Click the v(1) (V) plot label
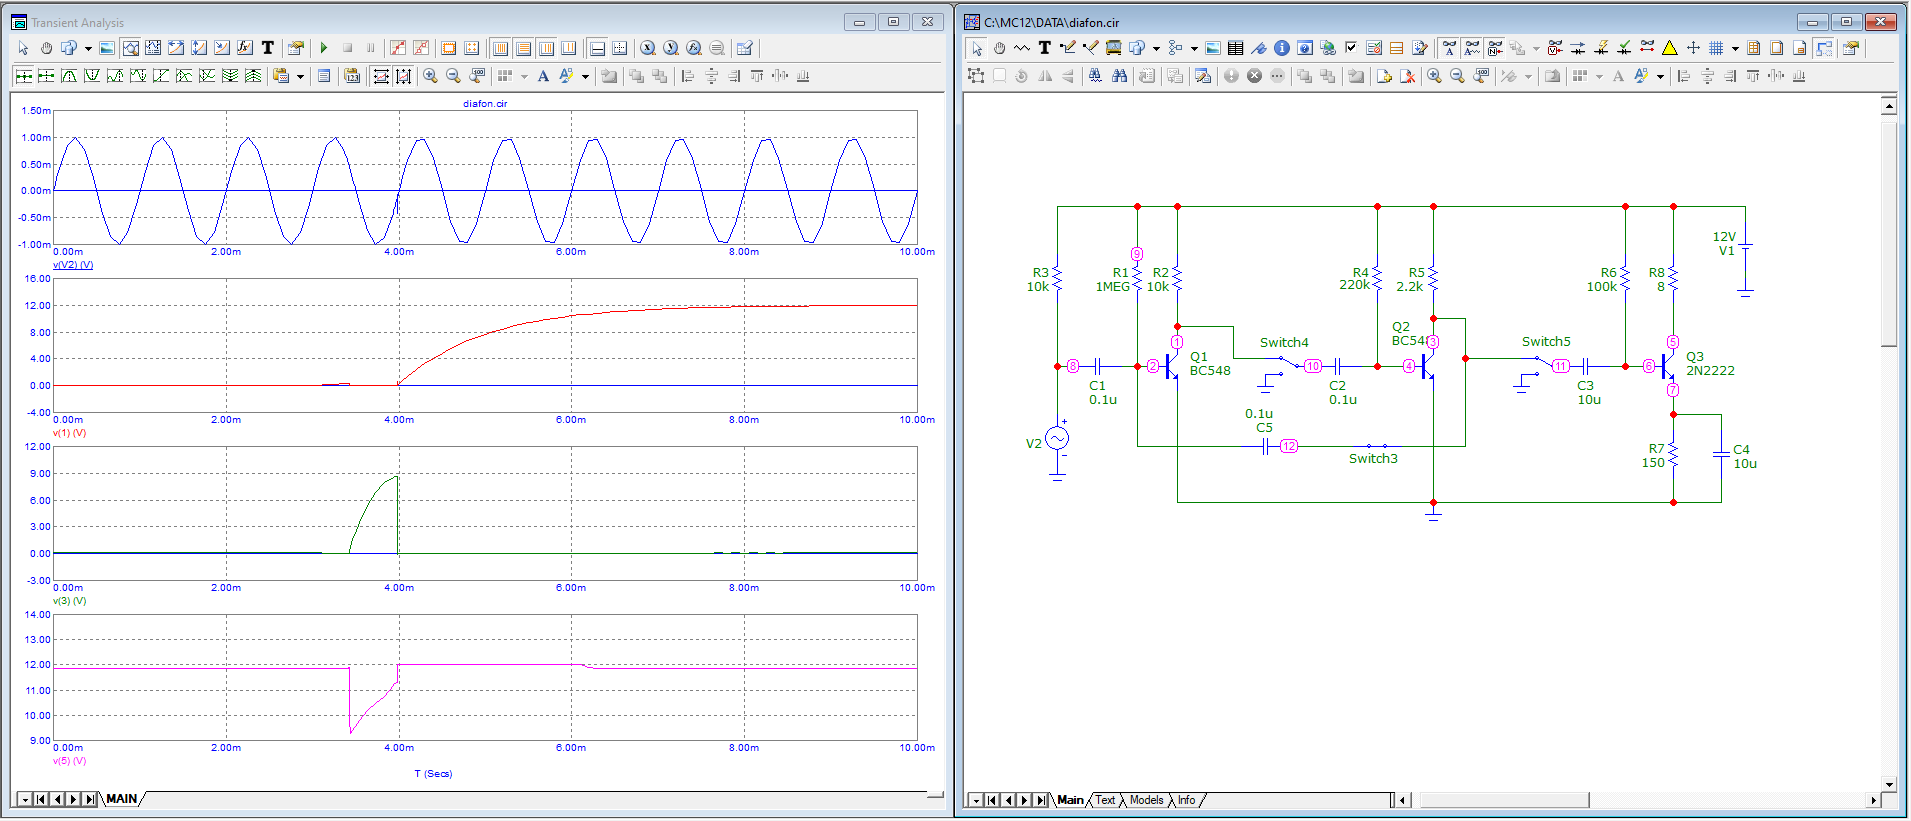Viewport: 1911px width, 821px height. [70, 433]
